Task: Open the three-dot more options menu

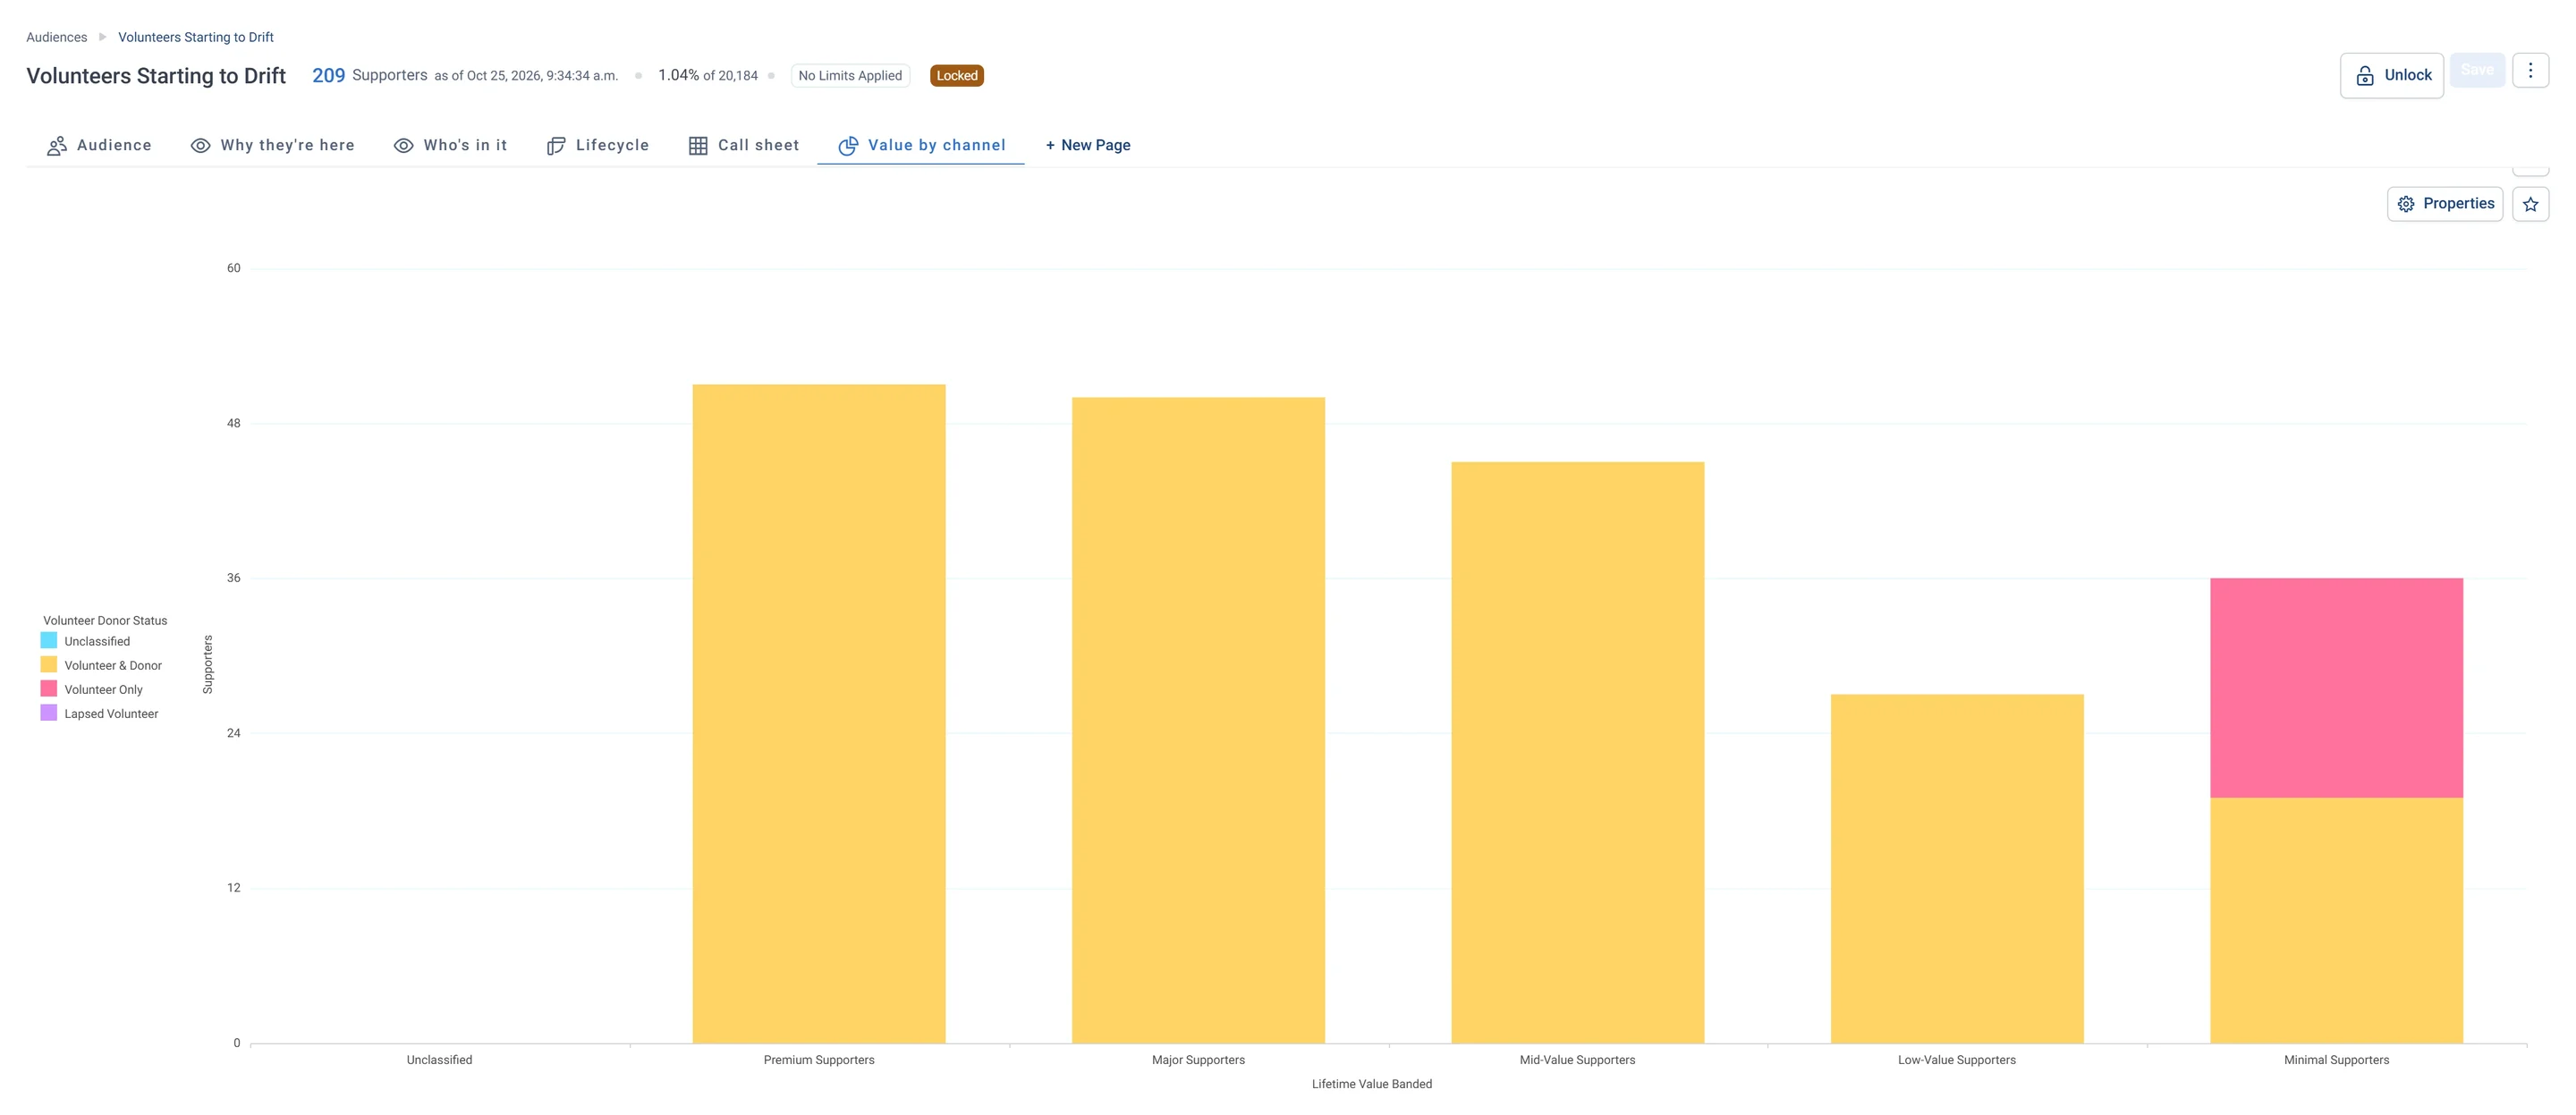Action: click(2530, 70)
